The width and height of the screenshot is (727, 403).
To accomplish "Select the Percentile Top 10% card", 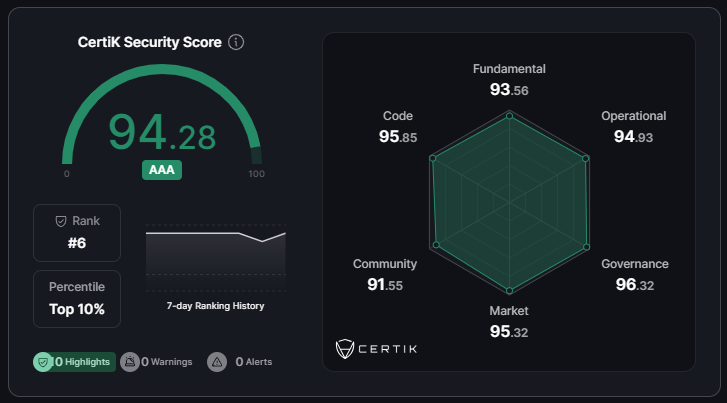I will coord(77,299).
